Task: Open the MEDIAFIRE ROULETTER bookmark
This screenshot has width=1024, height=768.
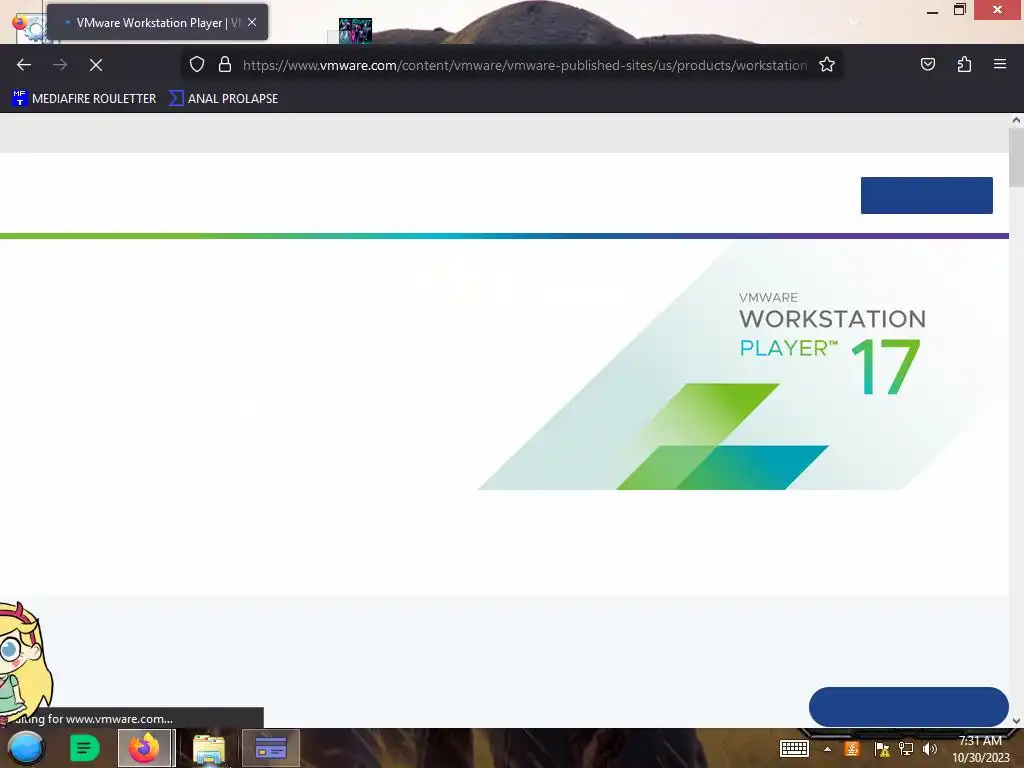Action: [84, 99]
